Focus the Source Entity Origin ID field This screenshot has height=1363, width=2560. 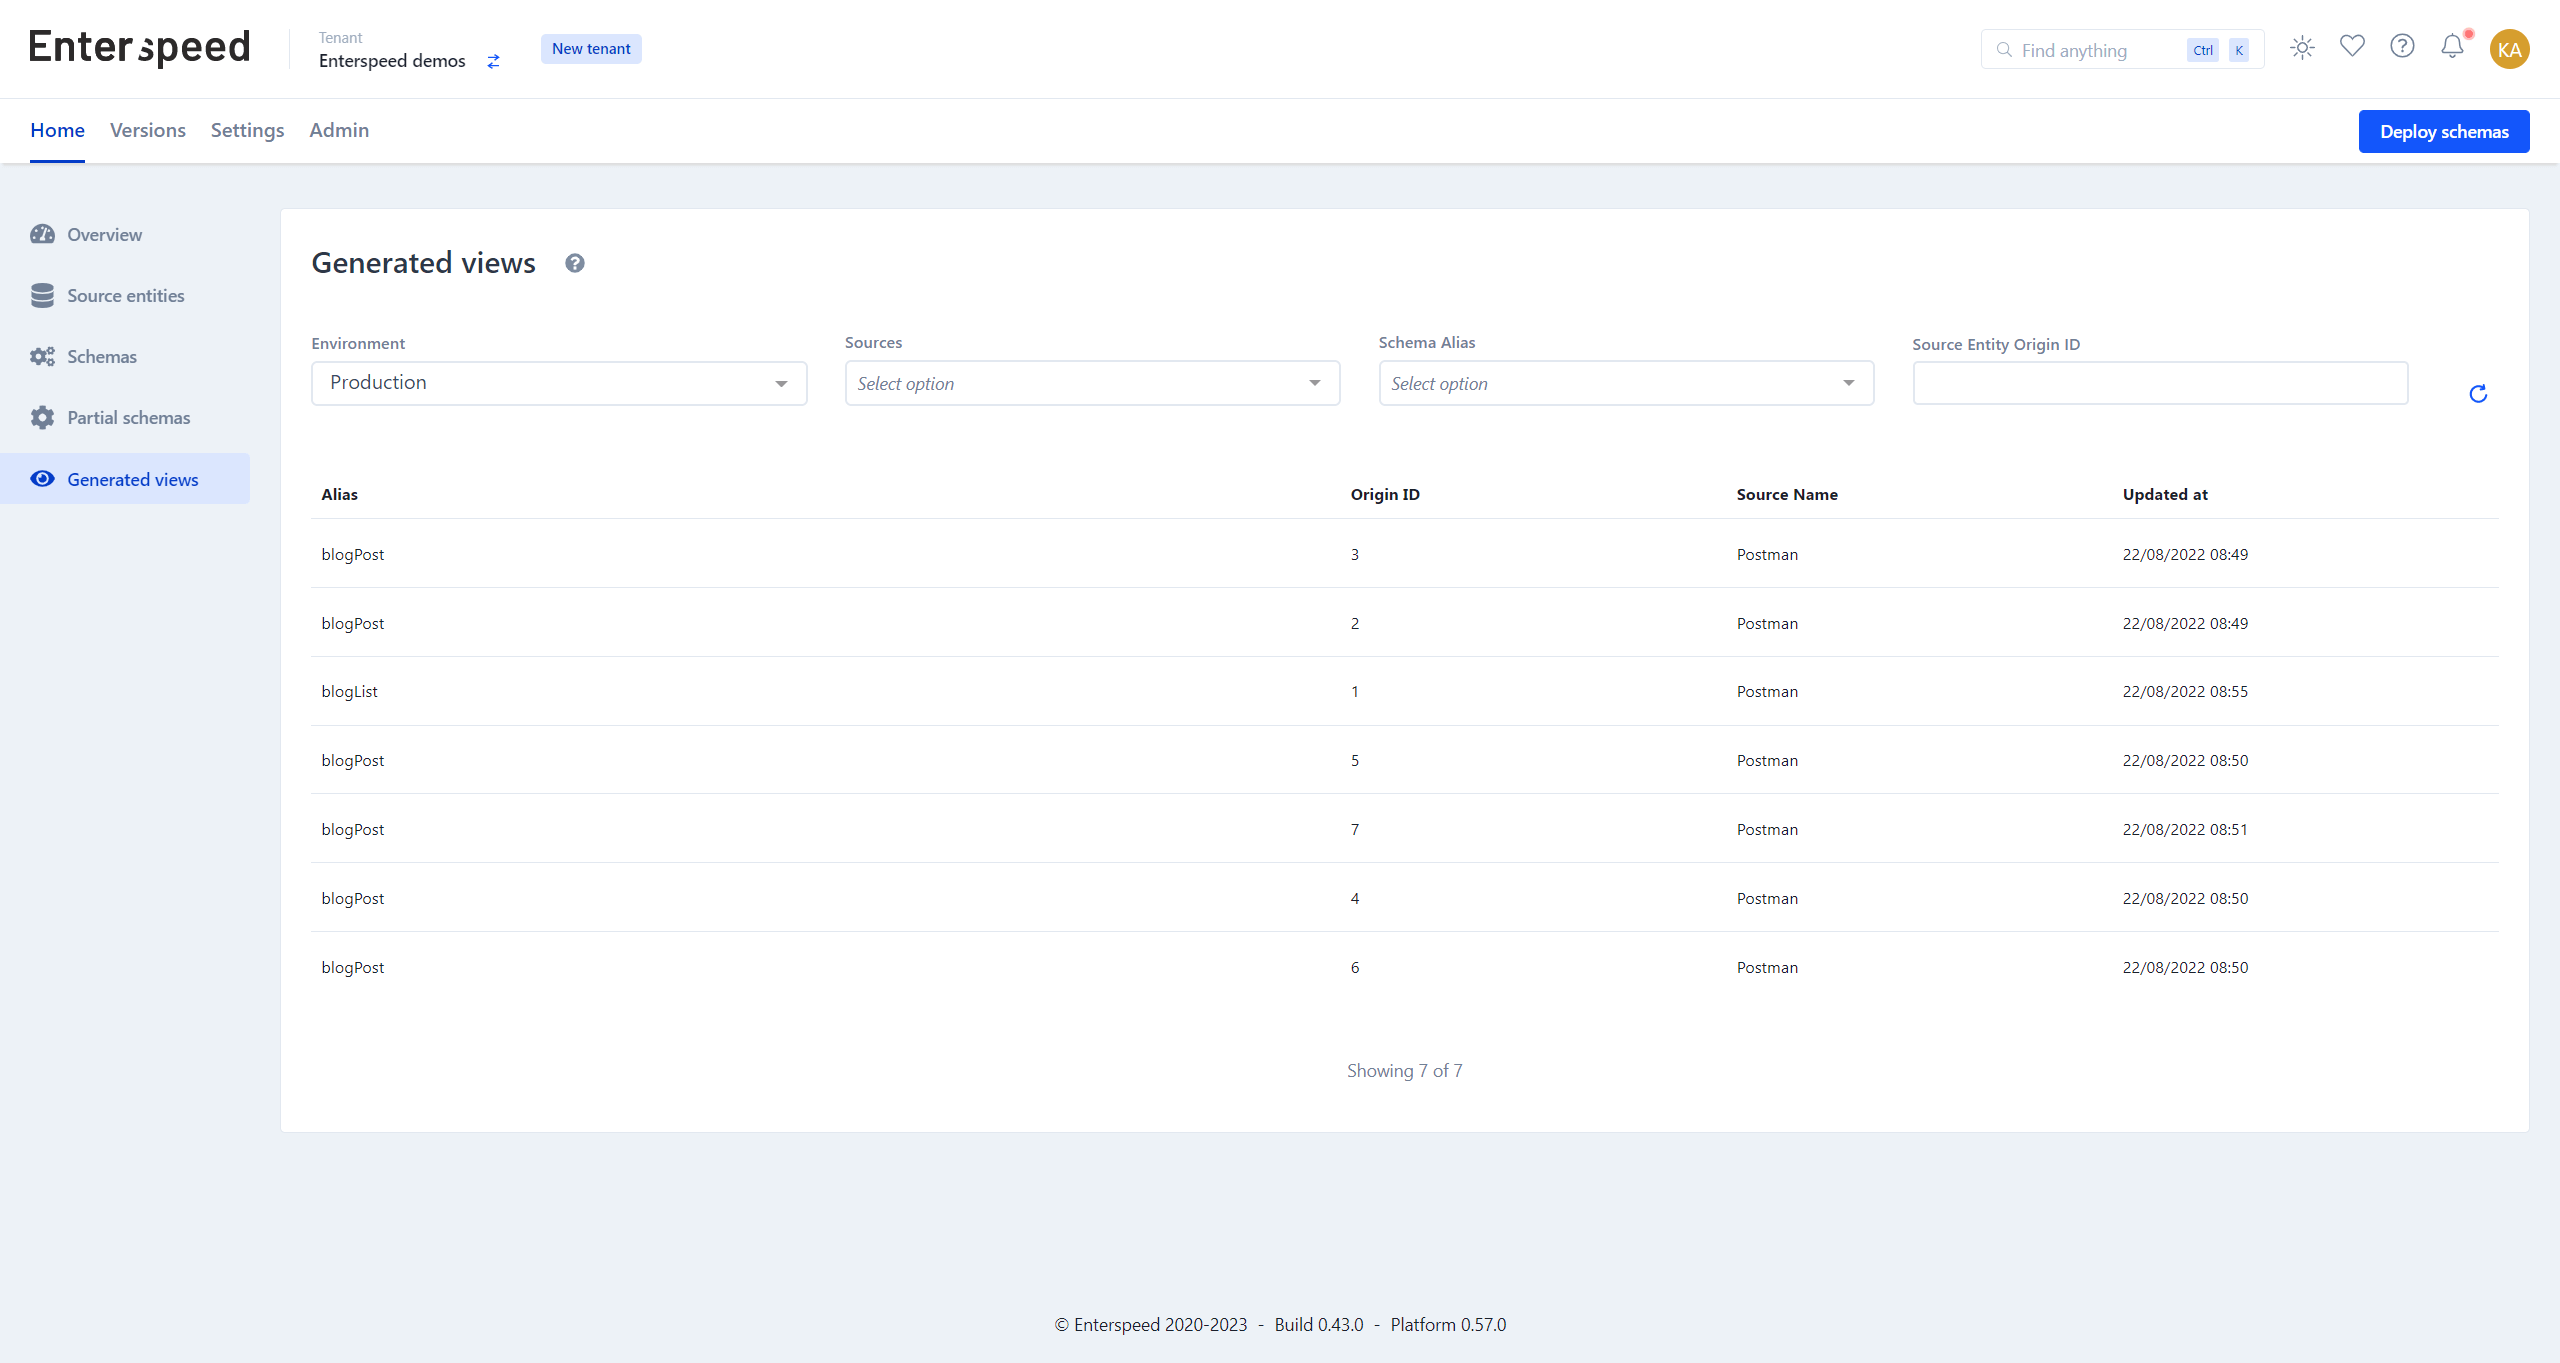[x=2160, y=383]
